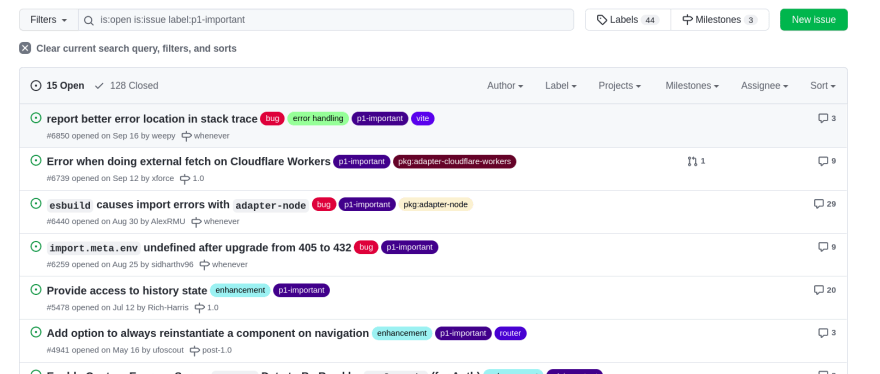This screenshot has width=880, height=374.
Task: Open comments icon showing 3 for issue #6850
Action: tap(827, 118)
